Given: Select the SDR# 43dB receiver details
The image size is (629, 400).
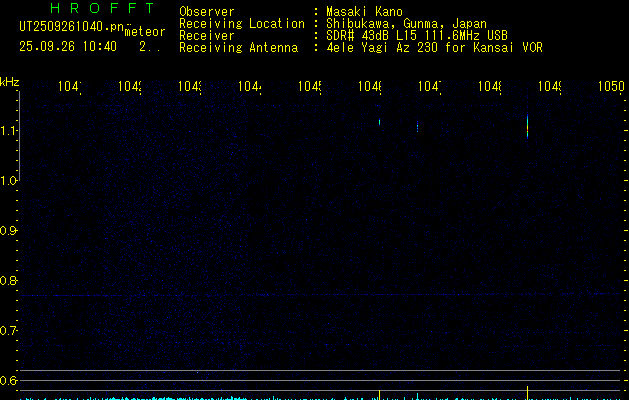Looking at the screenshot, I should 418,35.
